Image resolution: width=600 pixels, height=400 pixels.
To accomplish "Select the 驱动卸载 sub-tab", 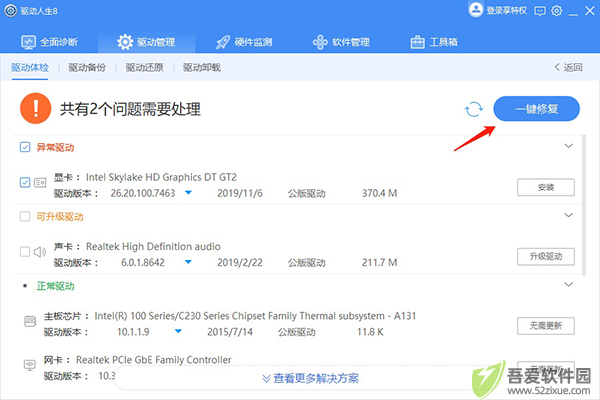I will [x=202, y=68].
